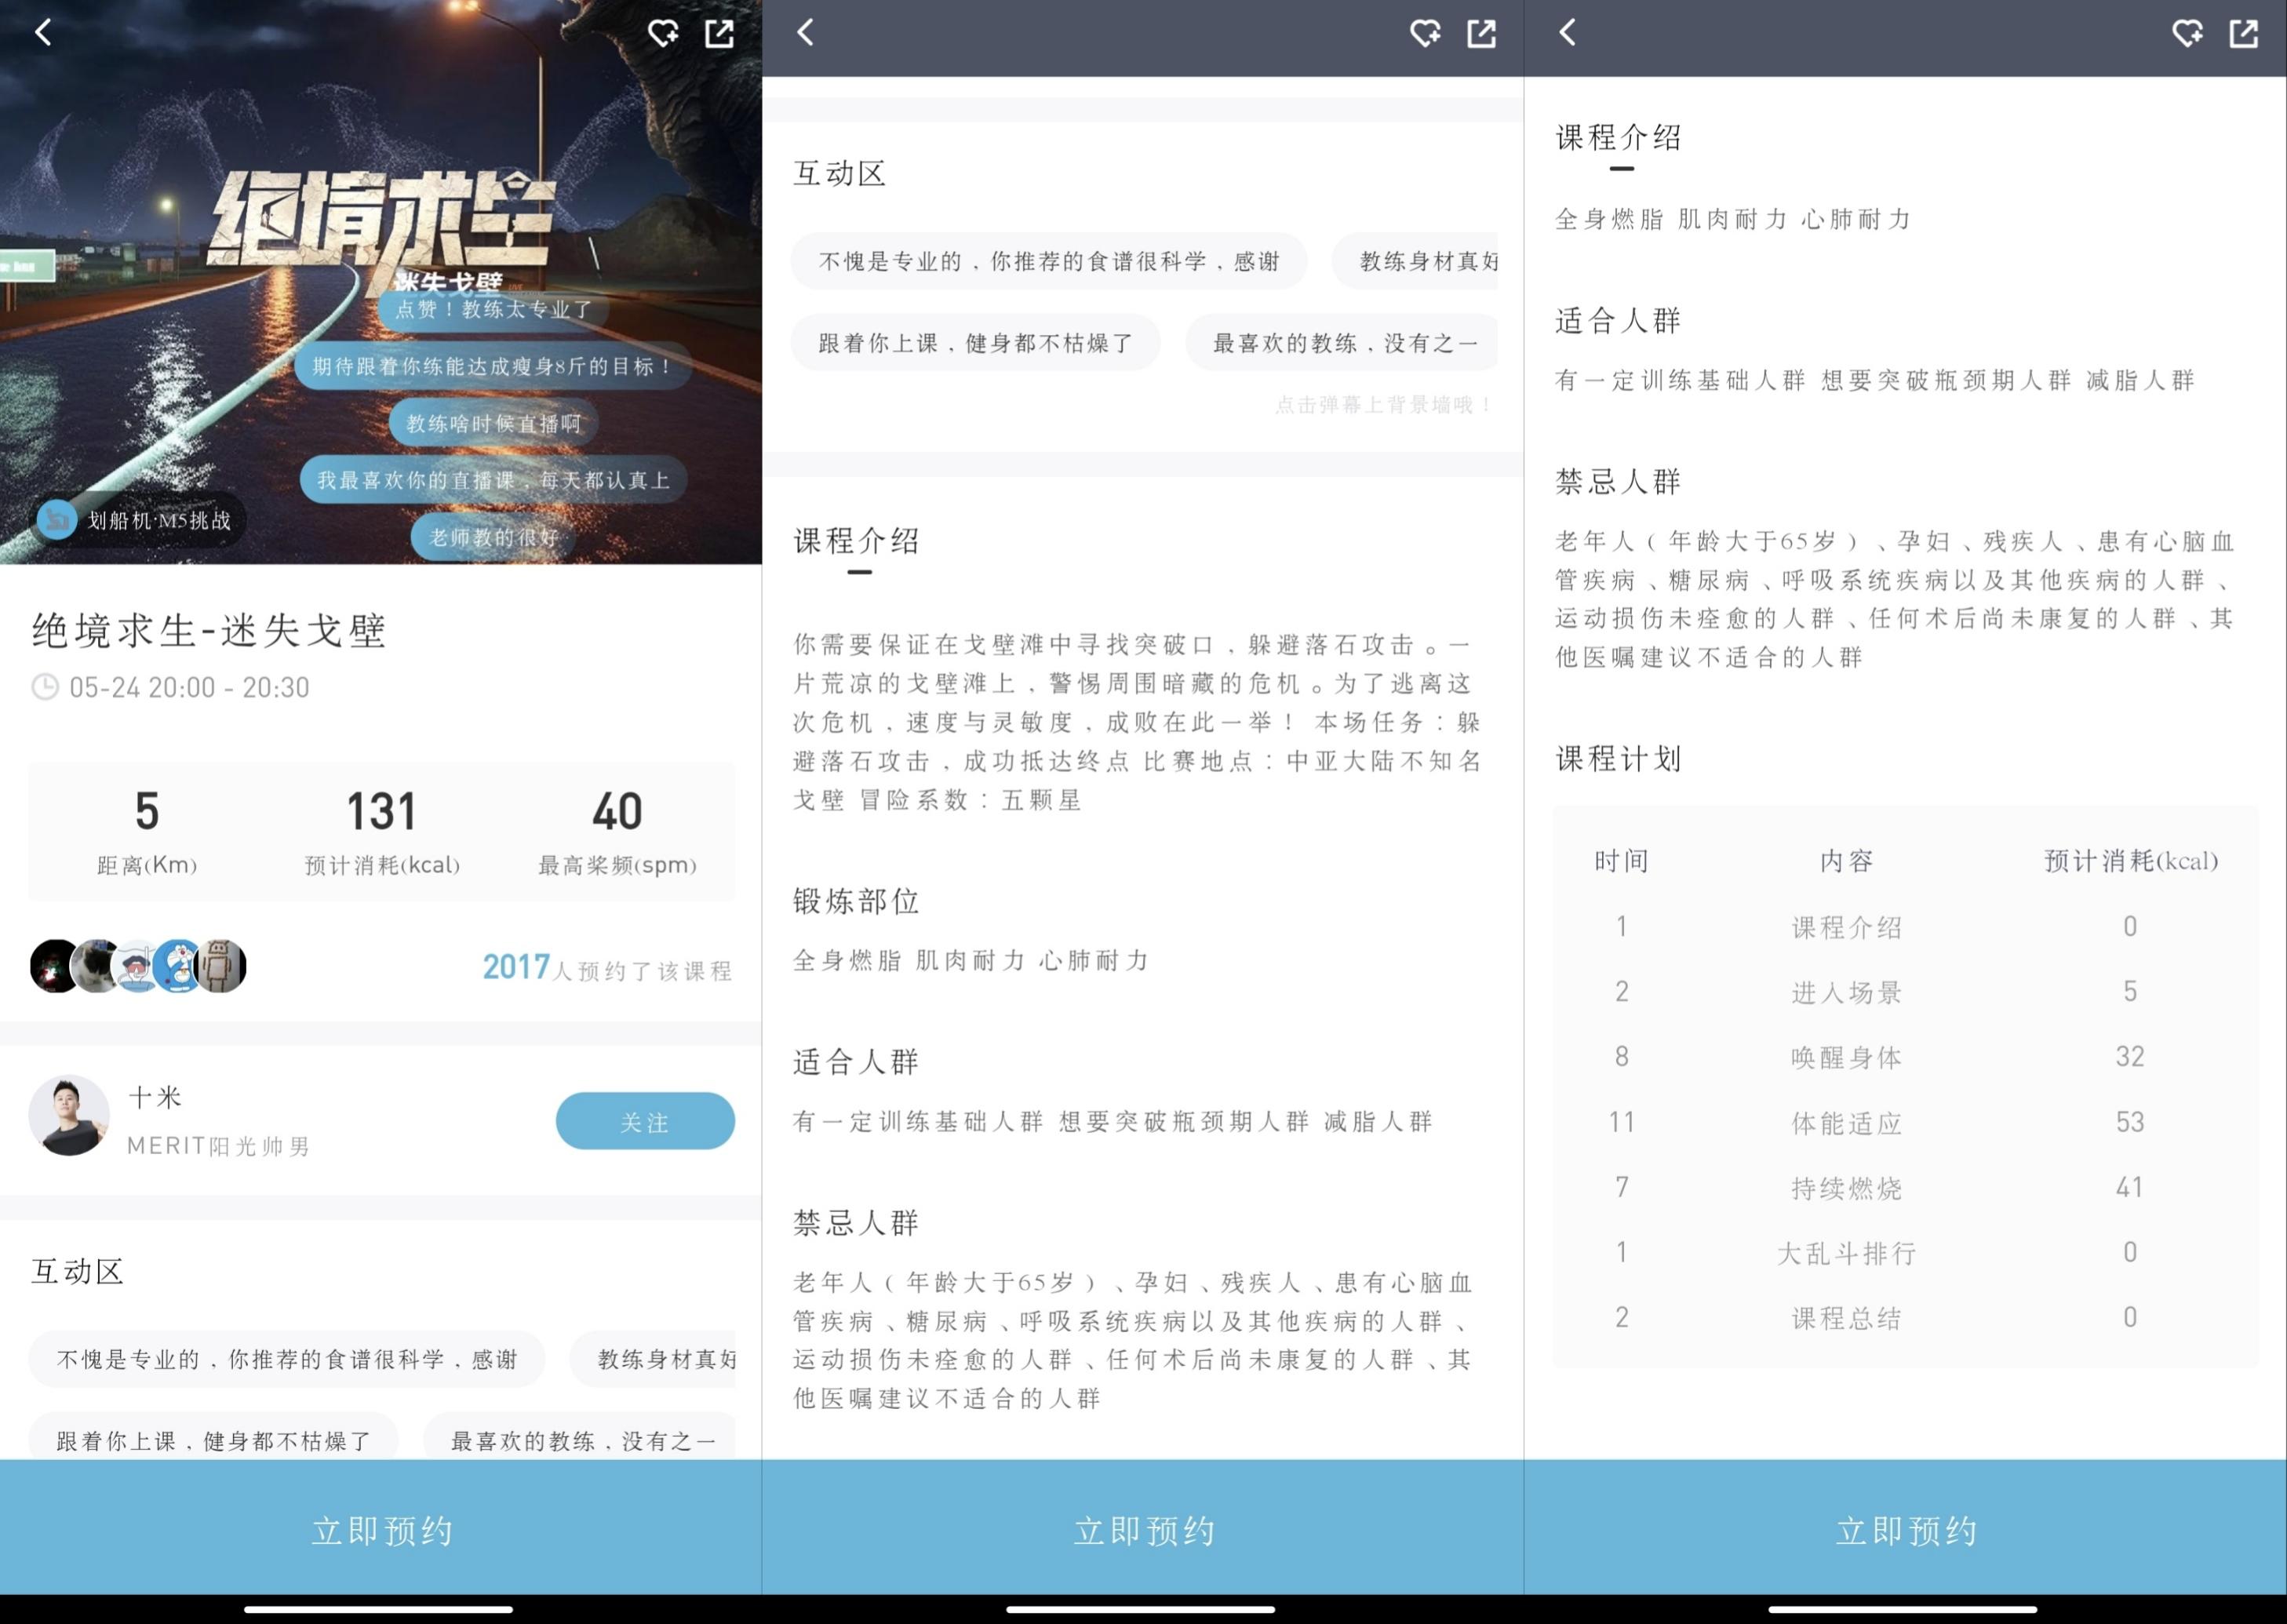Tap the back arrow on the course page
The height and width of the screenshot is (1624, 2287).
(42, 32)
